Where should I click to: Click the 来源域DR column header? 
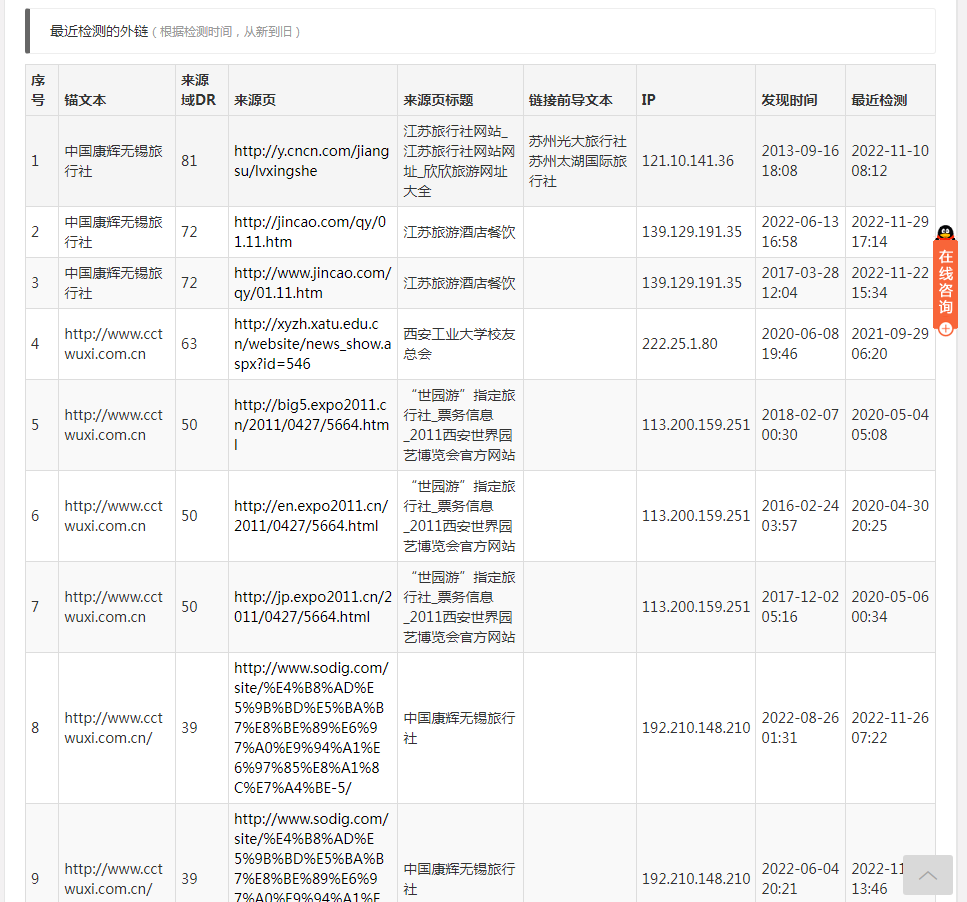pos(198,90)
